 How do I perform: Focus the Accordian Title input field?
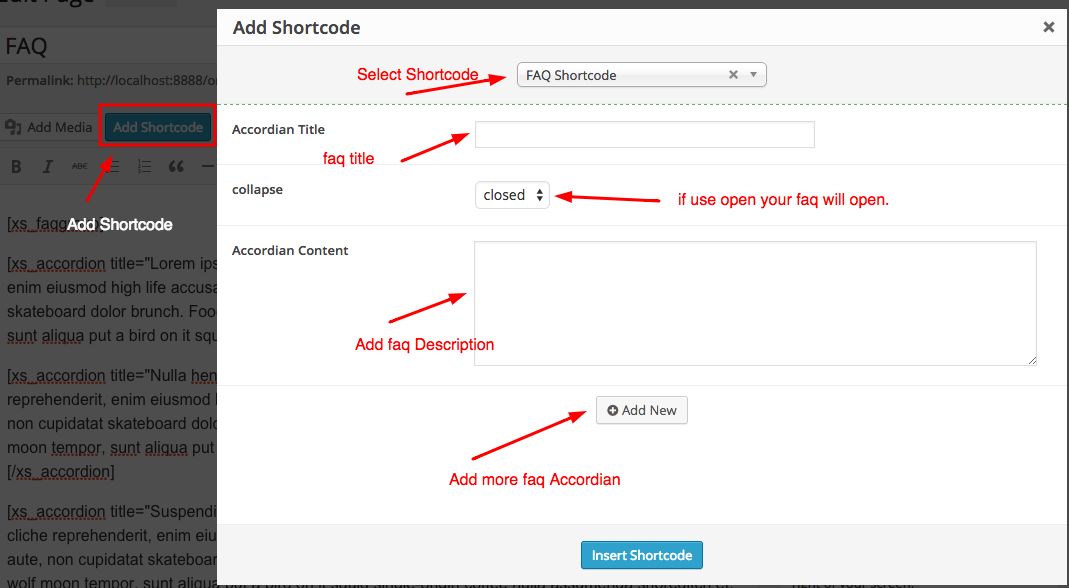644,134
